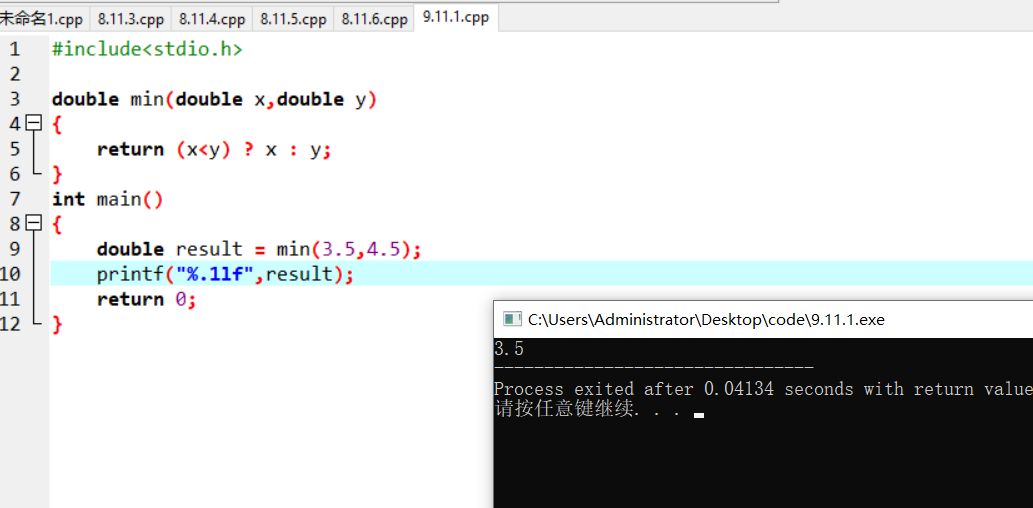
Task: Click the #include<stdio.h> line
Action: [147, 49]
